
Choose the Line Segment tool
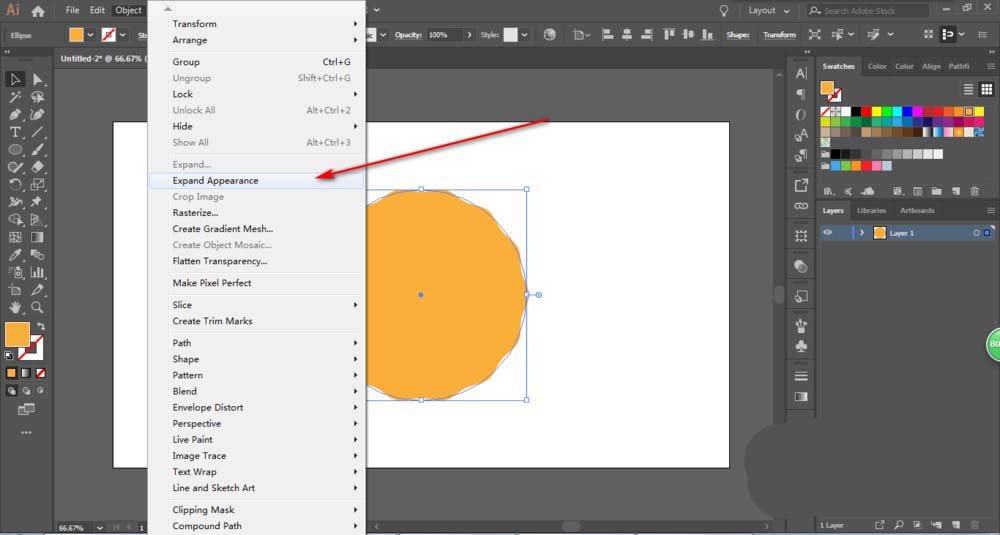point(38,132)
